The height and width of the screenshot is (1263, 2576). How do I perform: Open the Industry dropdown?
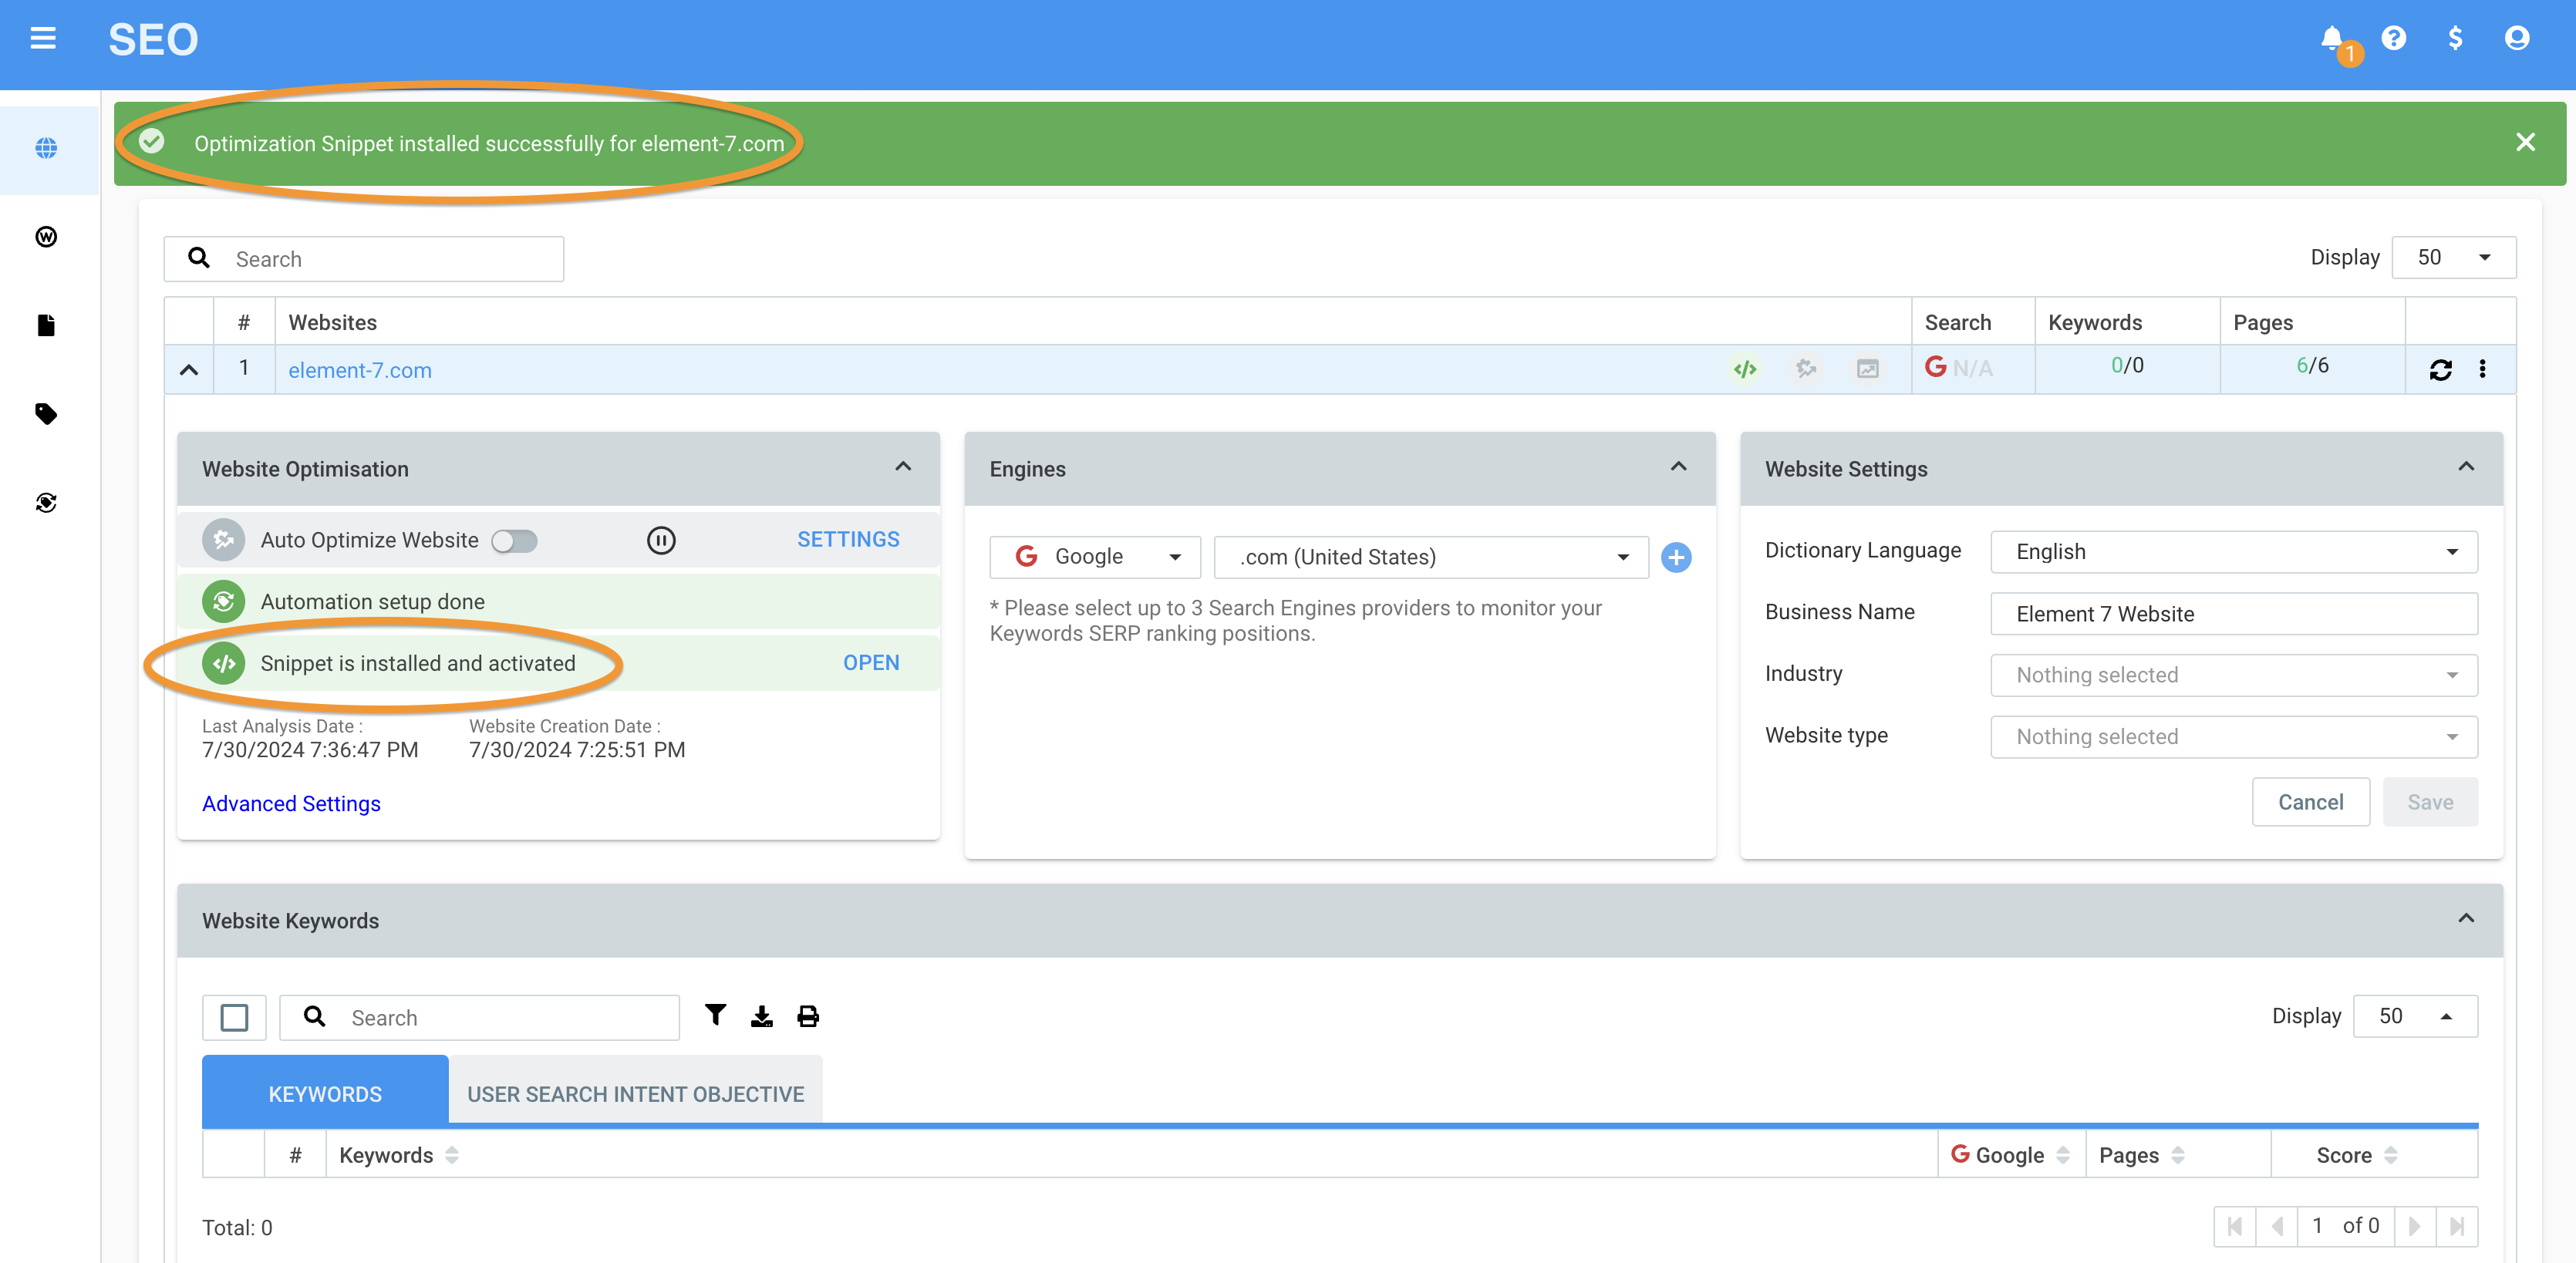click(2233, 675)
